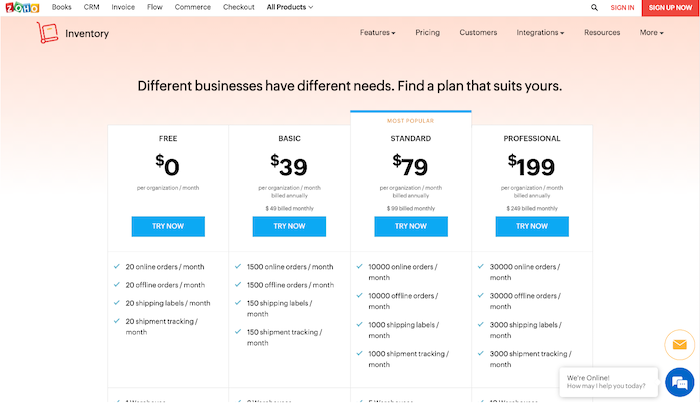
Task: Try the Standard plan now
Action: (x=411, y=226)
